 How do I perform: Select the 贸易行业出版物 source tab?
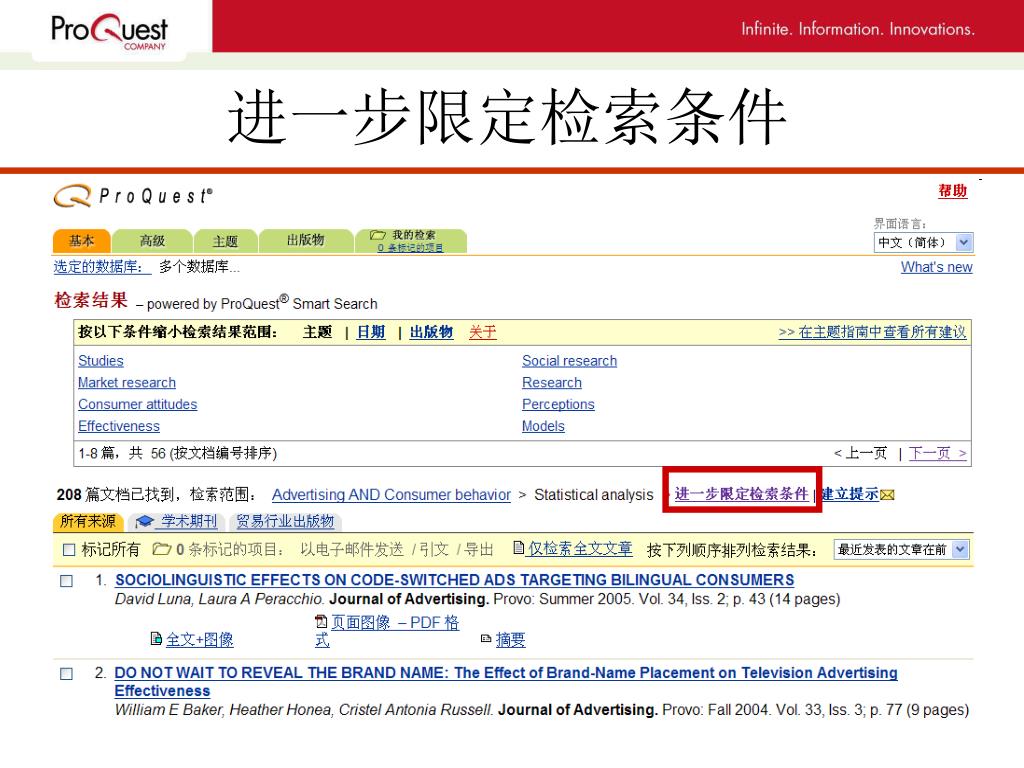pos(285,521)
